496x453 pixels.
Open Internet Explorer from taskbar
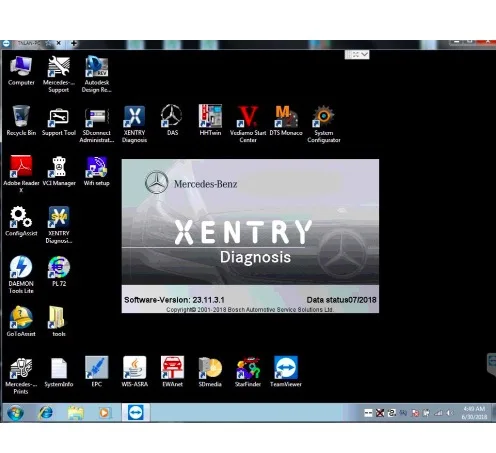pos(46,413)
